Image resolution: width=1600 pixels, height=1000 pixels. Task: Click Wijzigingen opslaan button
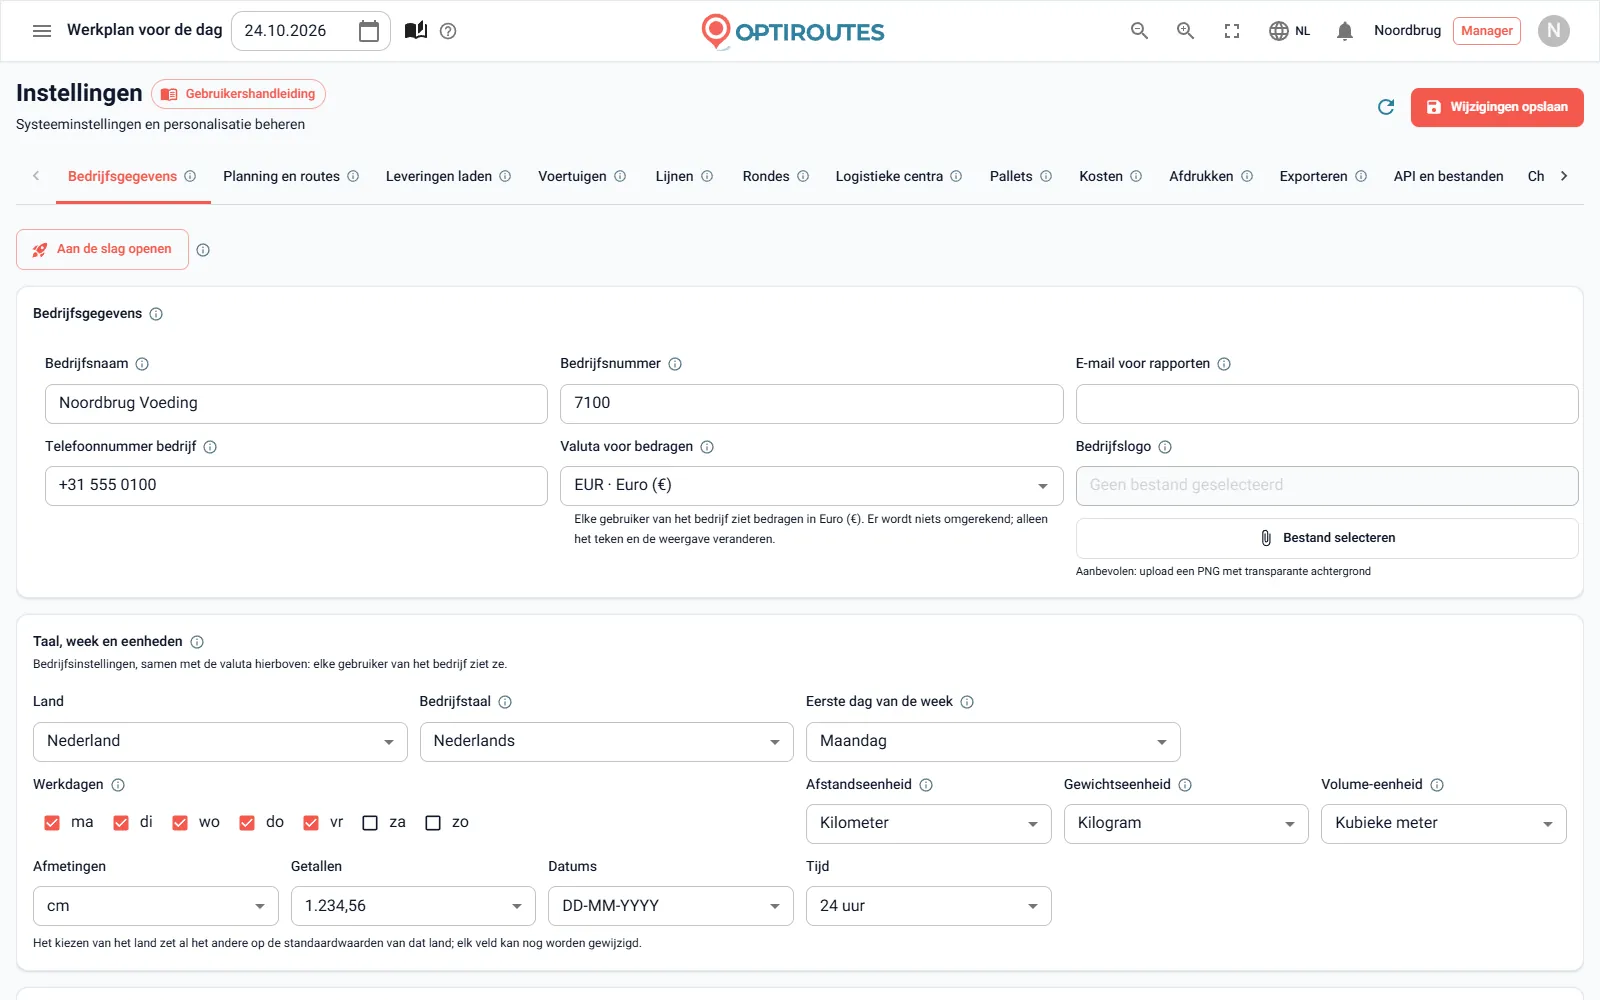1497,107
